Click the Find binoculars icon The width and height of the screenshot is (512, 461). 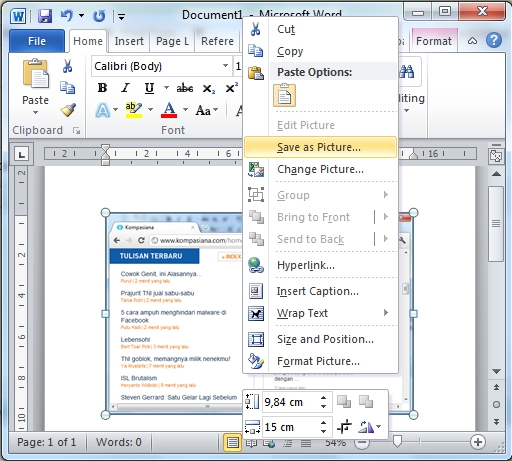point(407,71)
